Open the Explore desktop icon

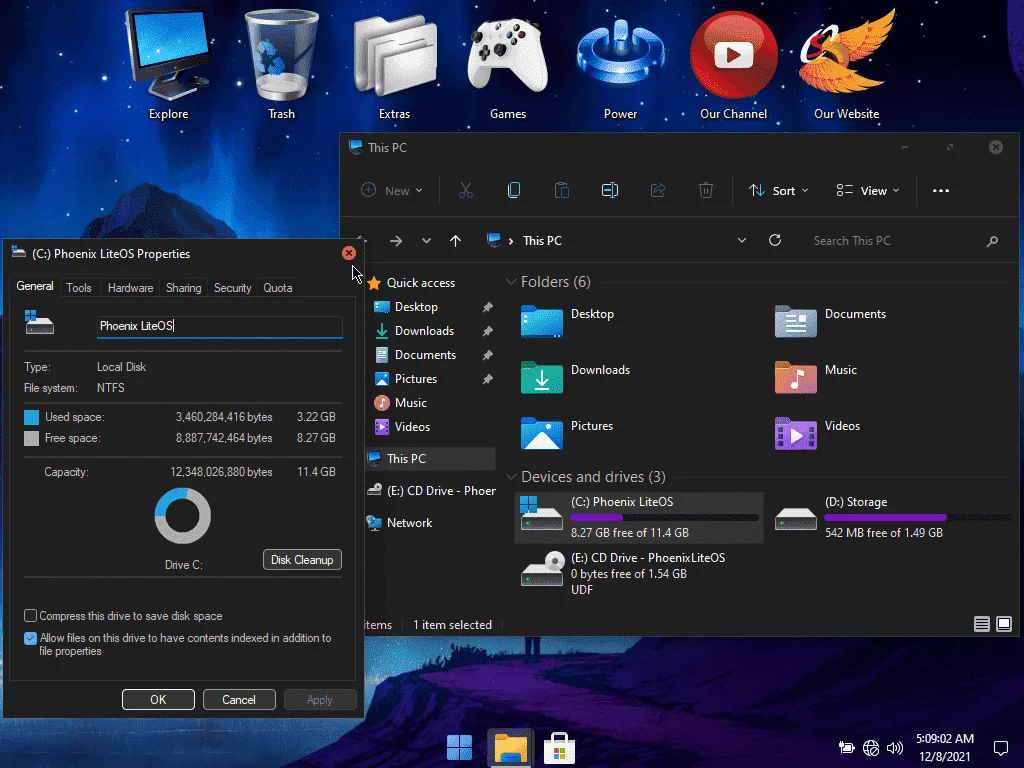168,65
